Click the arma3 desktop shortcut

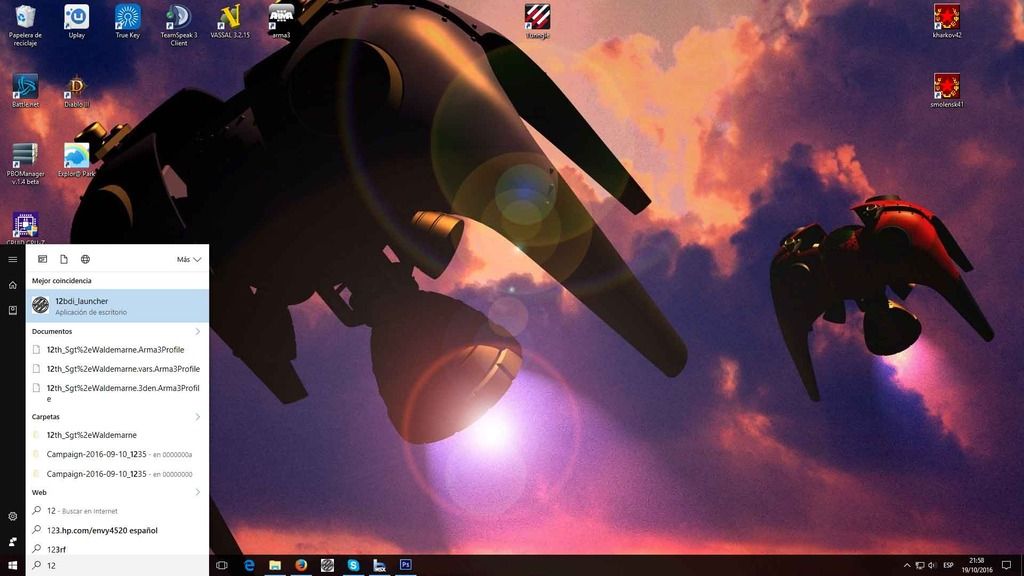click(281, 22)
